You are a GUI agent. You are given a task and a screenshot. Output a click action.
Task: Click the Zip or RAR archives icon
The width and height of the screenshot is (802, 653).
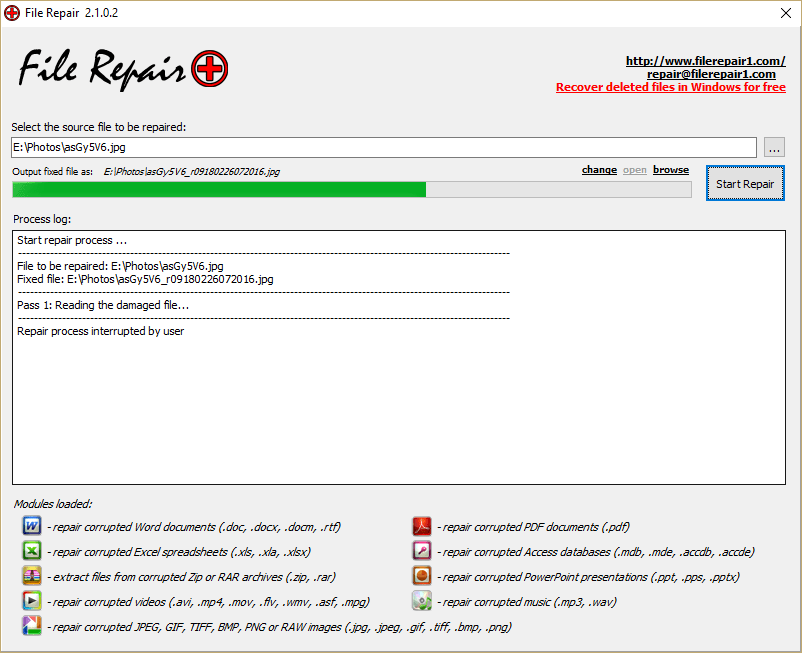32,576
